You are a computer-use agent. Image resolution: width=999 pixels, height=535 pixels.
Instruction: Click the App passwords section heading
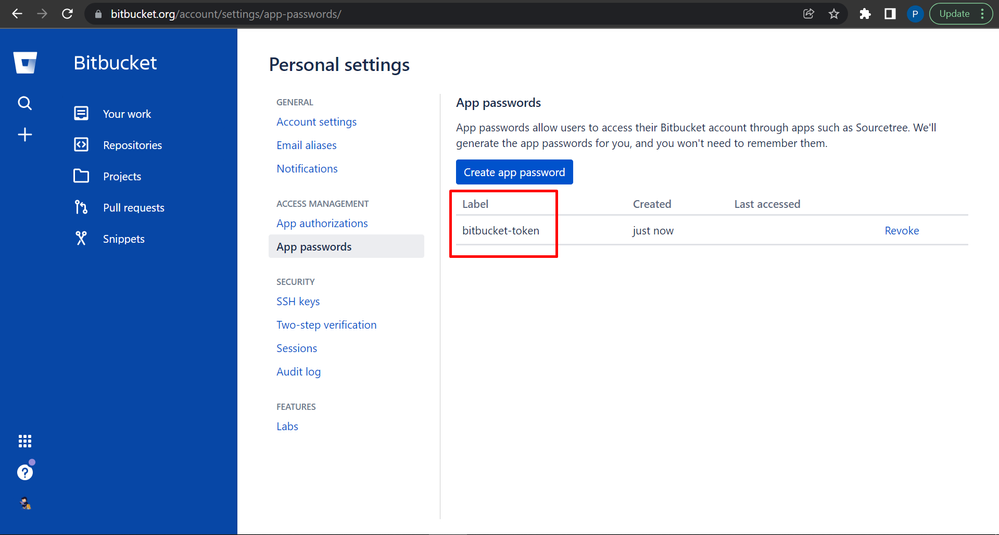tap(498, 103)
